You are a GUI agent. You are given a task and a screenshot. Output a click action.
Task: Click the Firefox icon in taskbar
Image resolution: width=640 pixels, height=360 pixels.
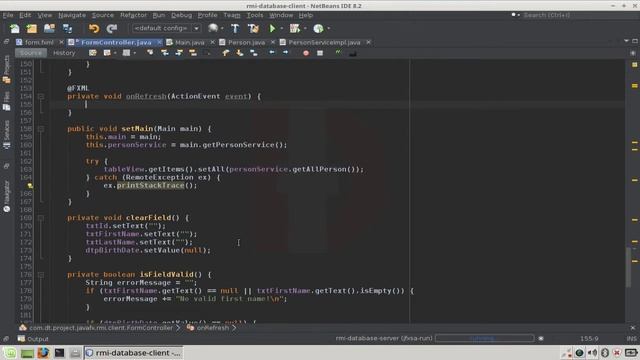pyautogui.click(x=43, y=353)
